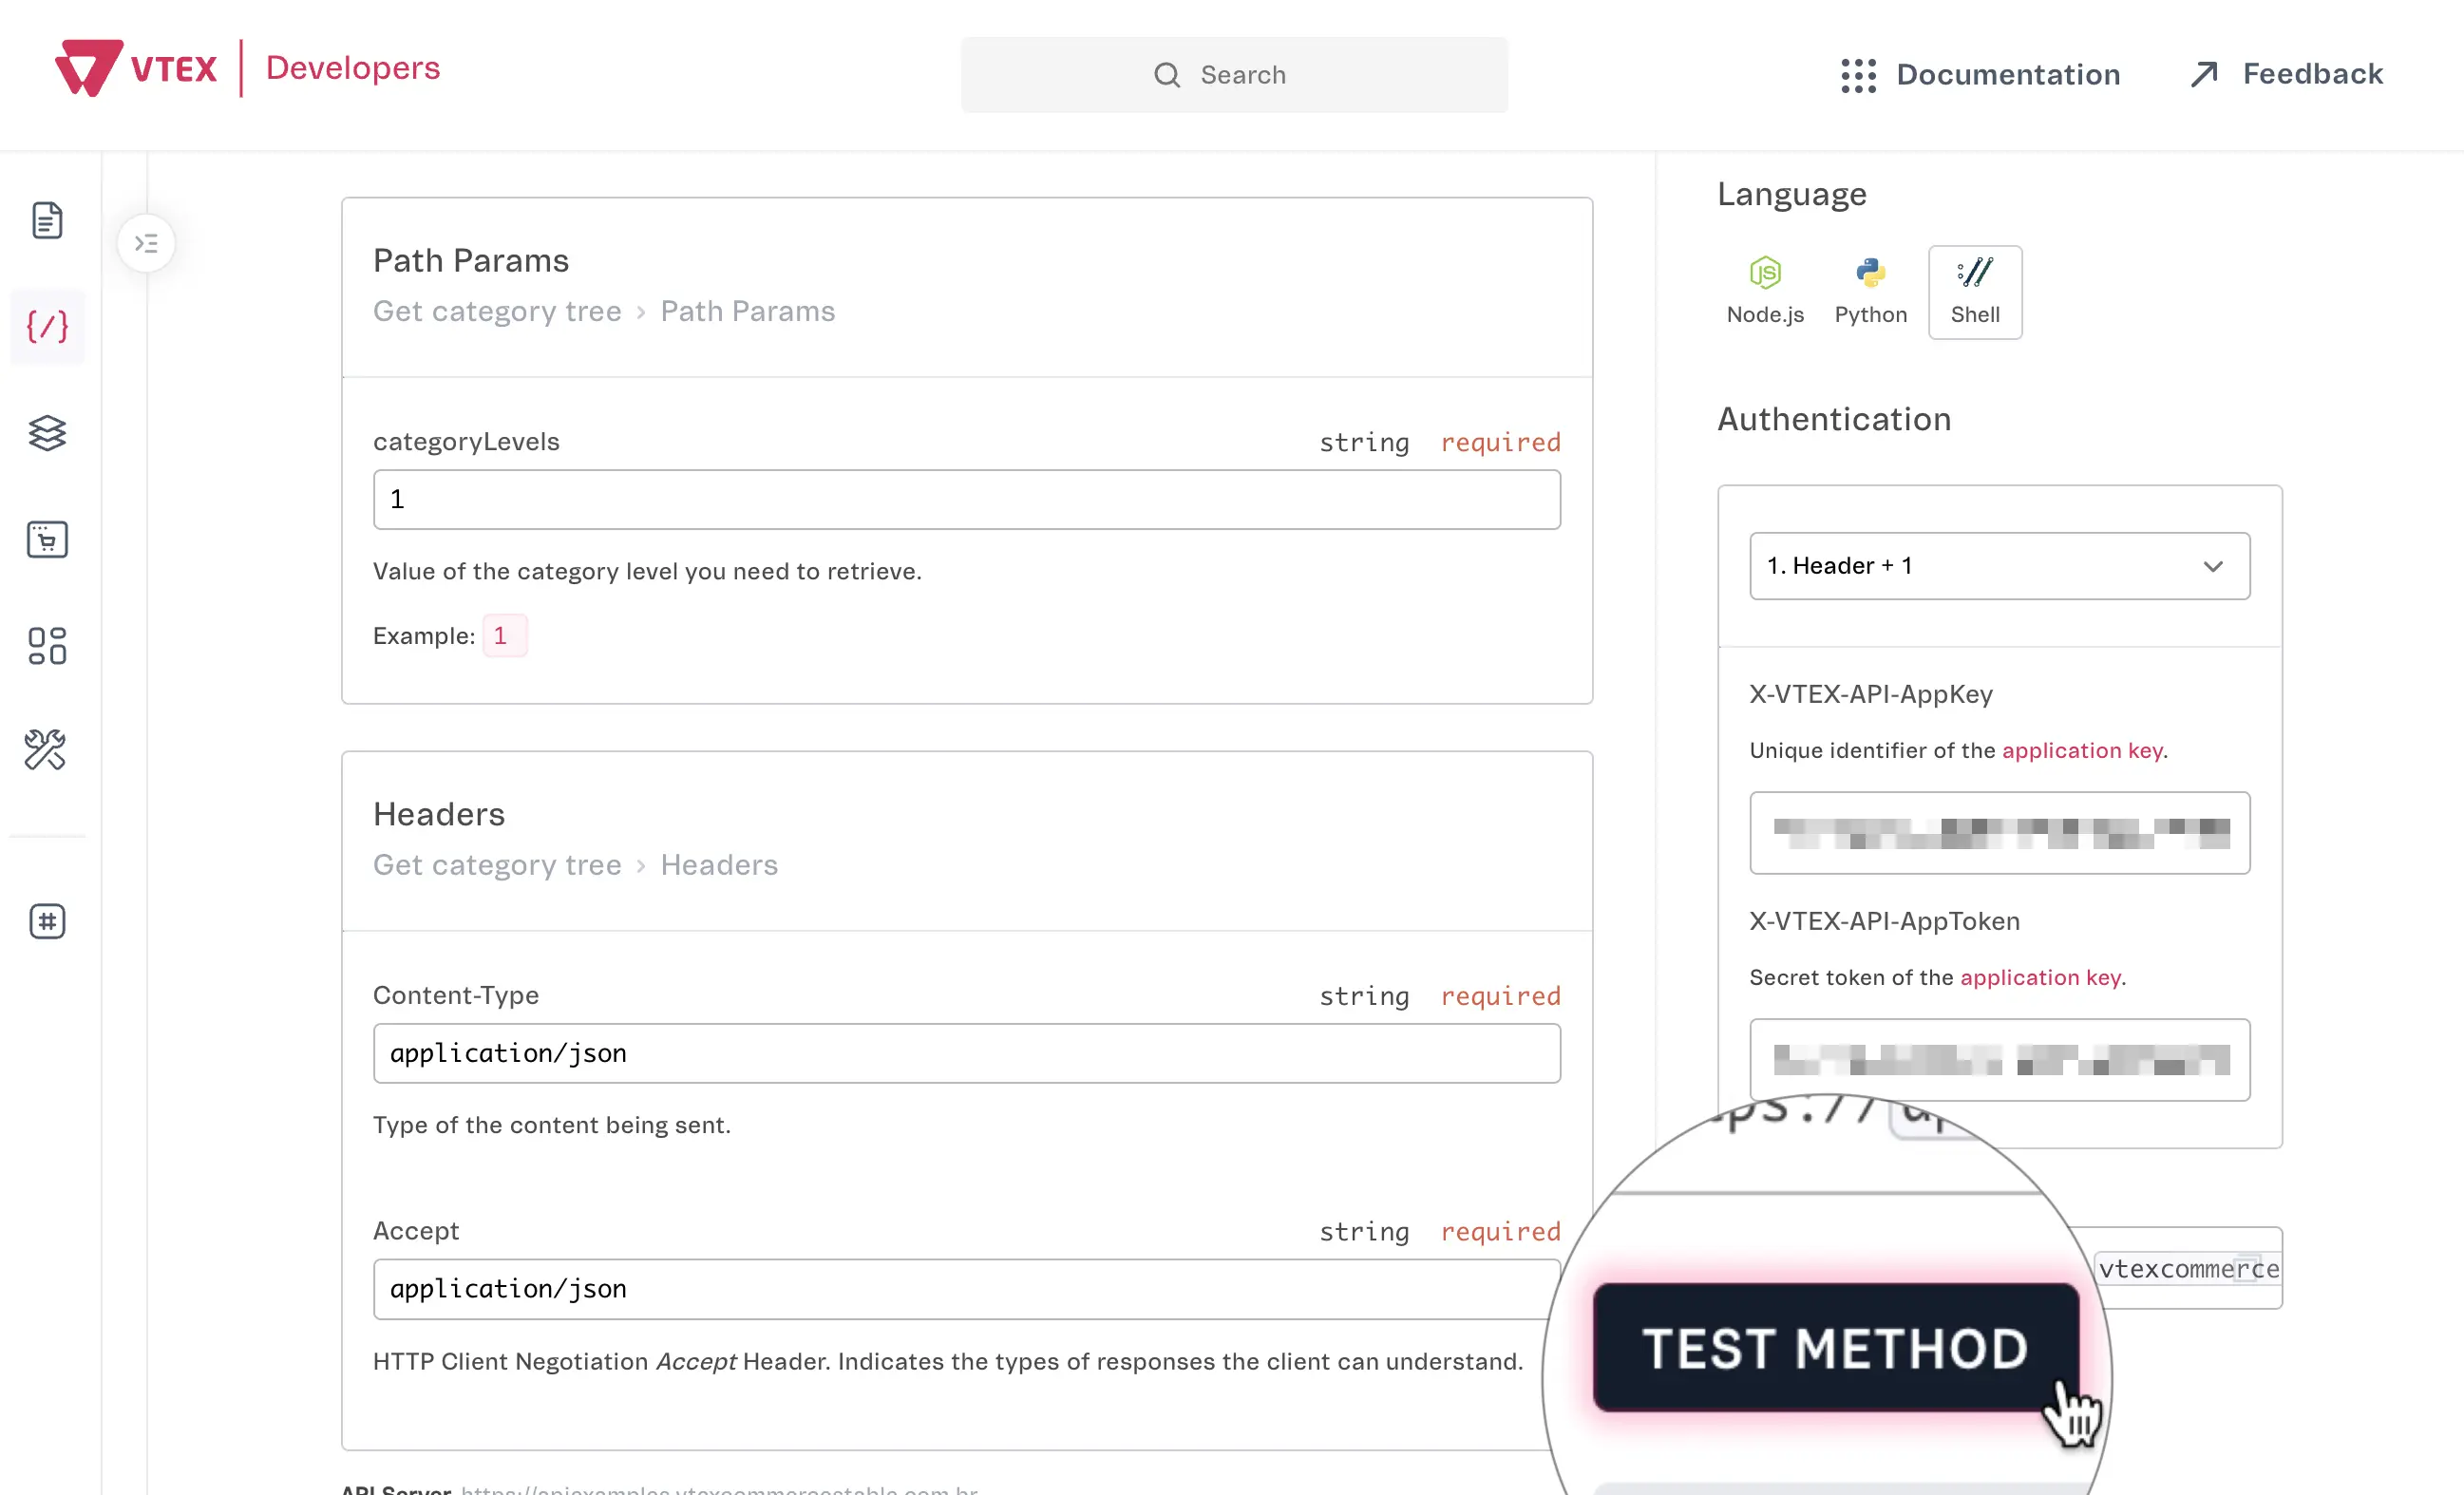This screenshot has width=2464, height=1495.
Task: Expand the collapsed sidebar toggle button
Action: [x=146, y=243]
